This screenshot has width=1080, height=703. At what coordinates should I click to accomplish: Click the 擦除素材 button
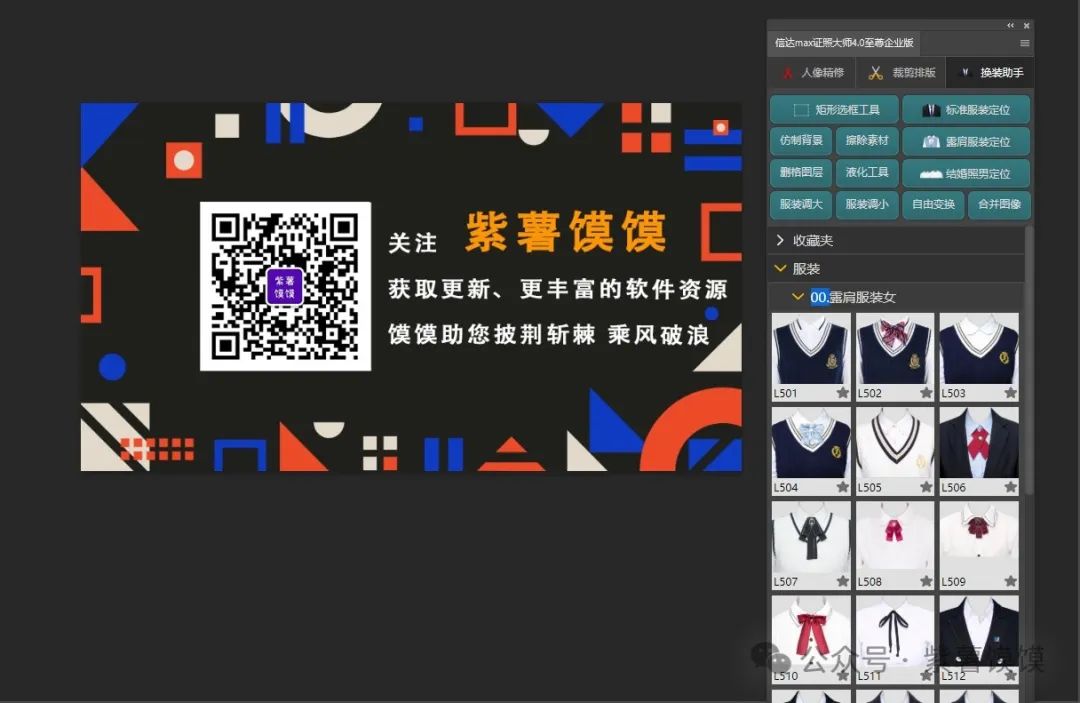867,140
